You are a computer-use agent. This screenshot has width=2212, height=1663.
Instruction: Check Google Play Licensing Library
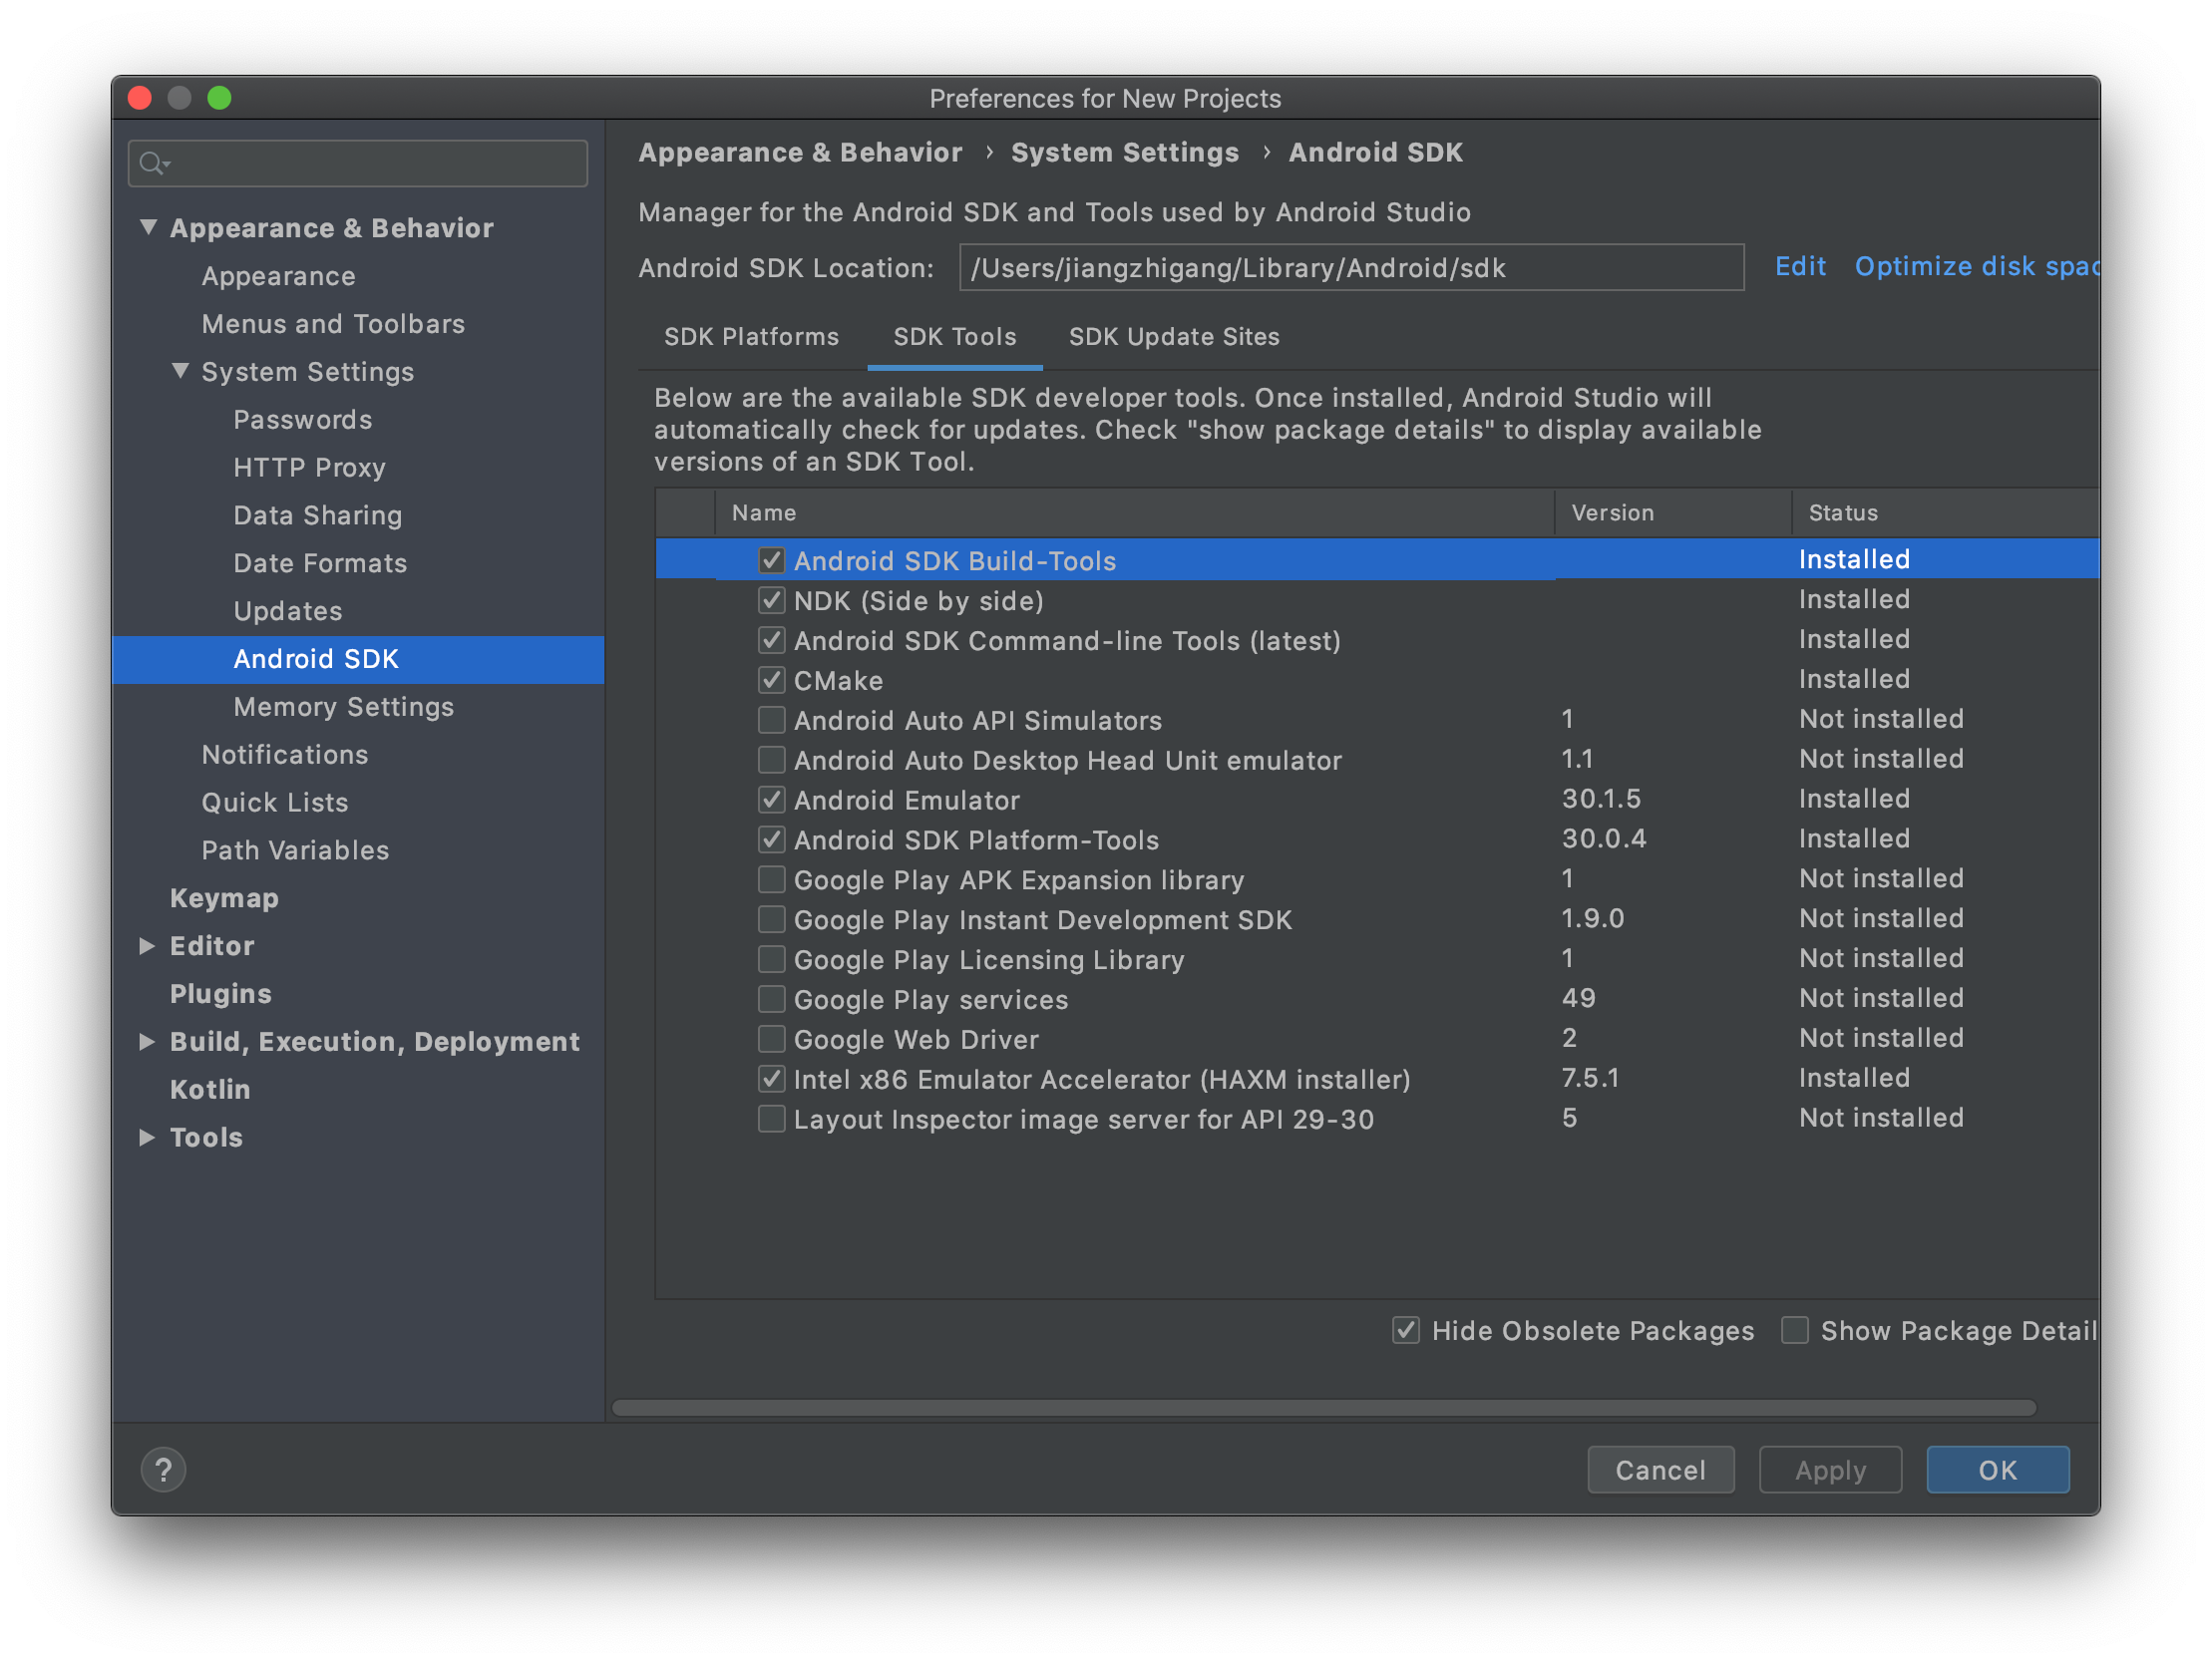click(x=771, y=960)
